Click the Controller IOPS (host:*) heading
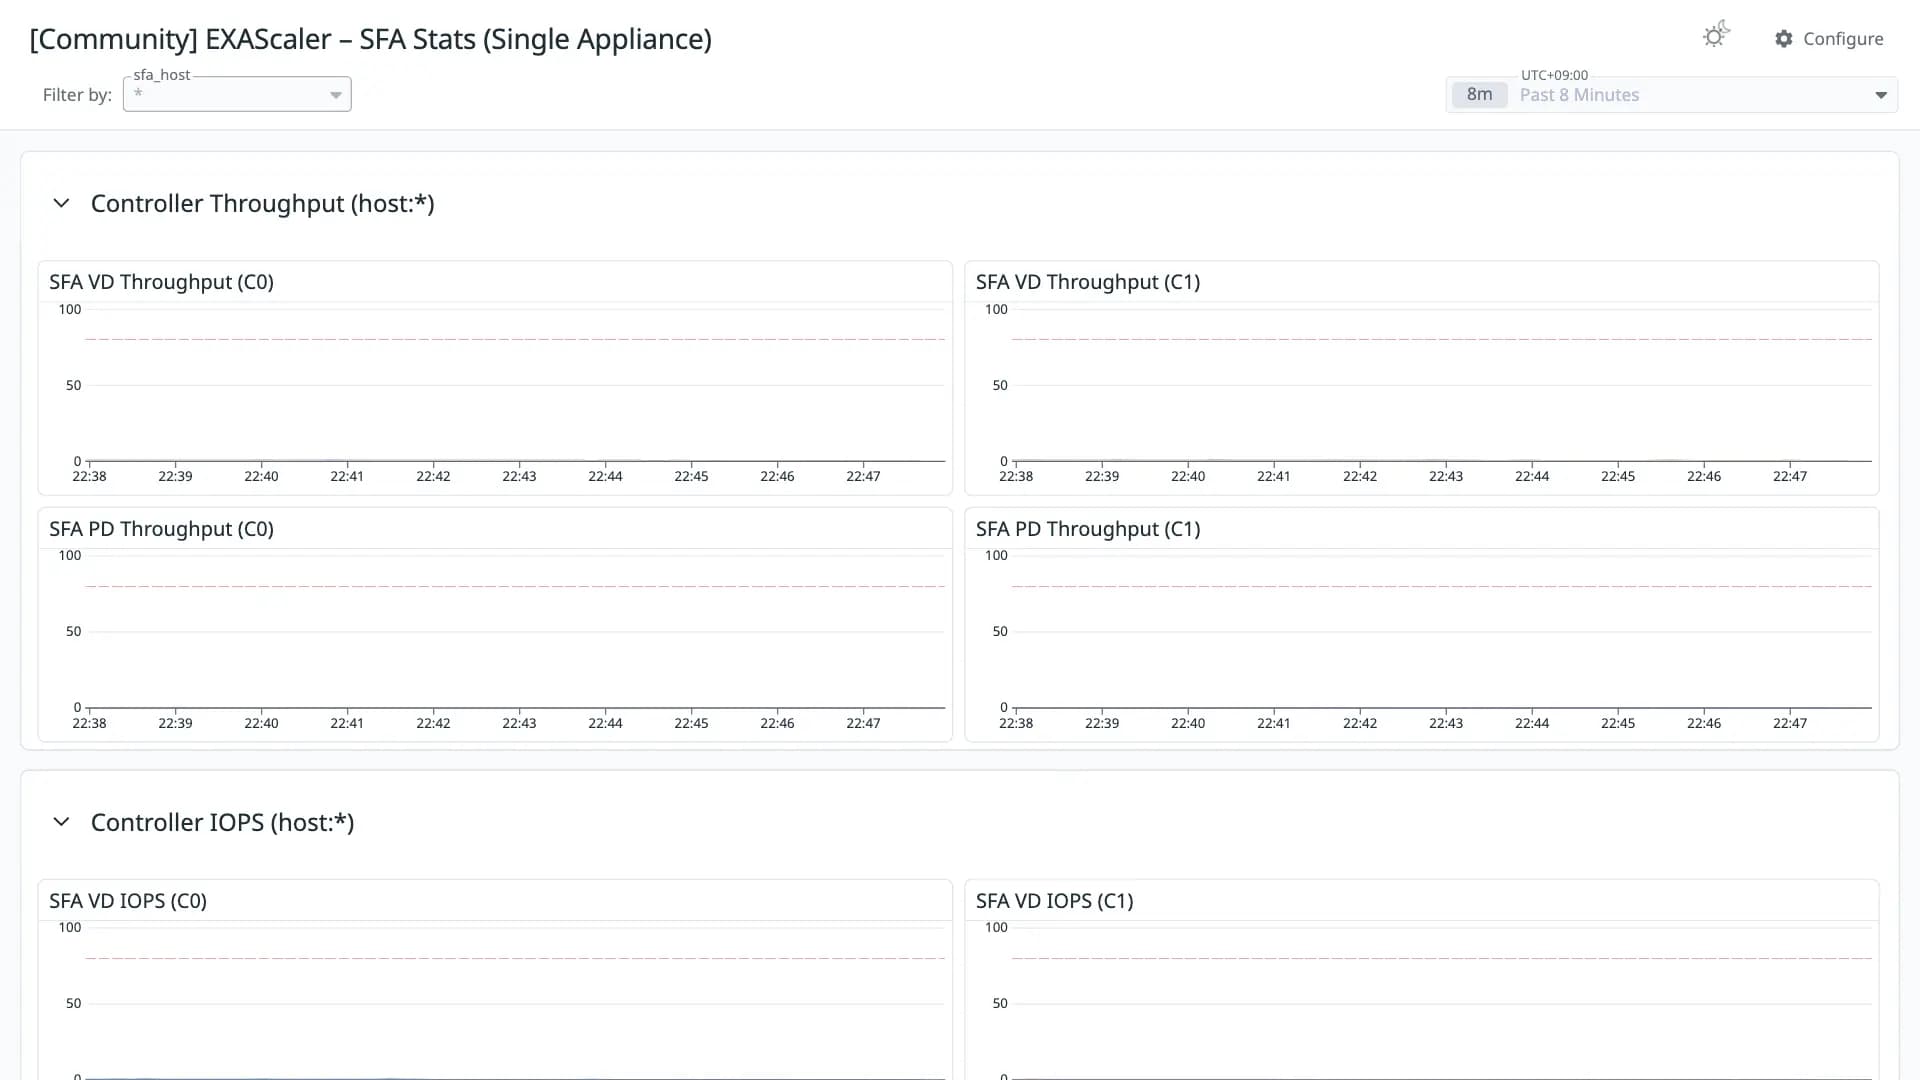Screen dimensions: 1920x1080 coord(223,823)
